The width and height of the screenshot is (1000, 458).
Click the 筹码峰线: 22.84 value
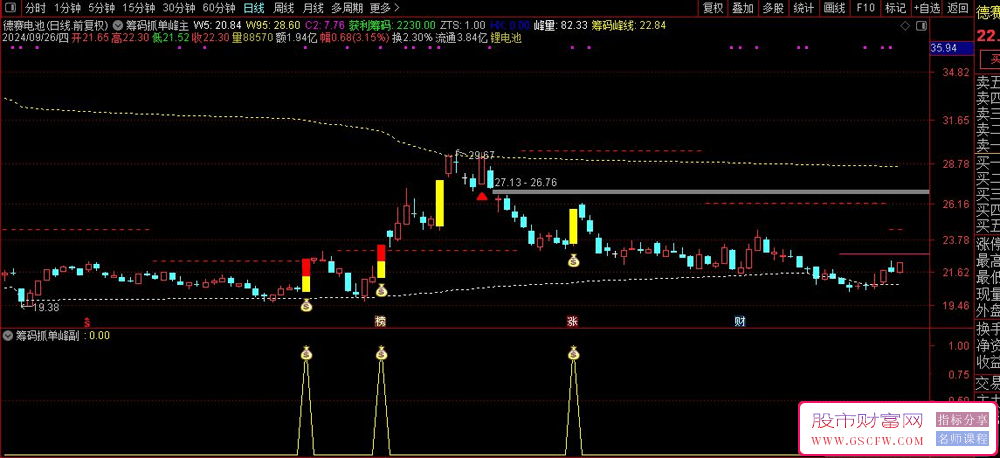[x=628, y=26]
